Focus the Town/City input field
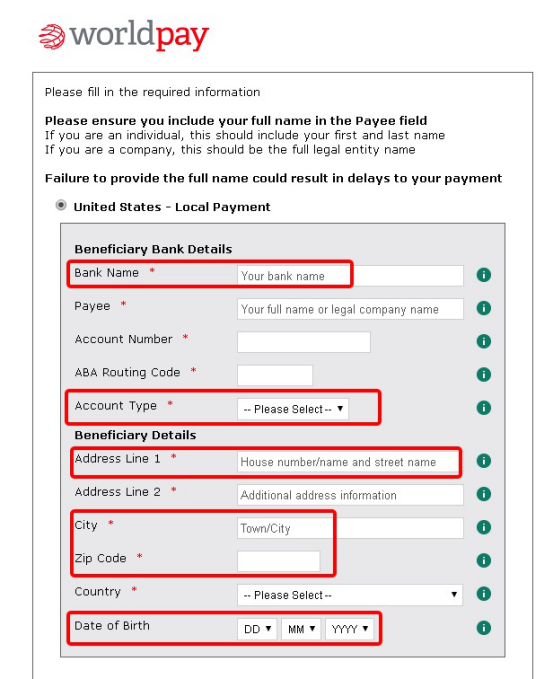The image size is (554, 679). click(x=350, y=528)
